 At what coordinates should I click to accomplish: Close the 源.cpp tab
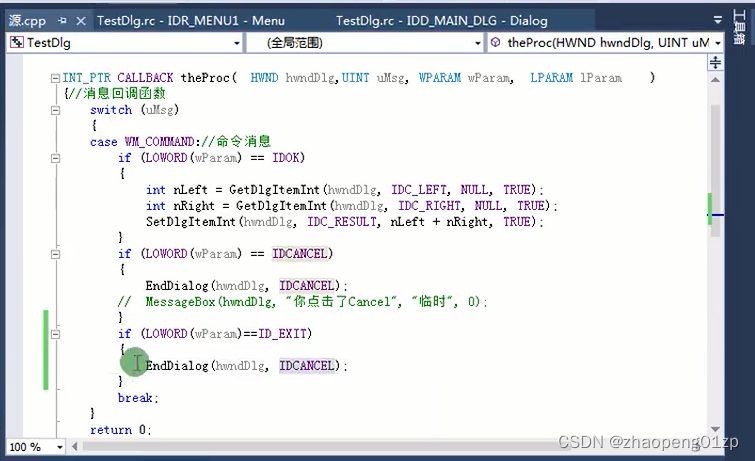click(x=81, y=21)
